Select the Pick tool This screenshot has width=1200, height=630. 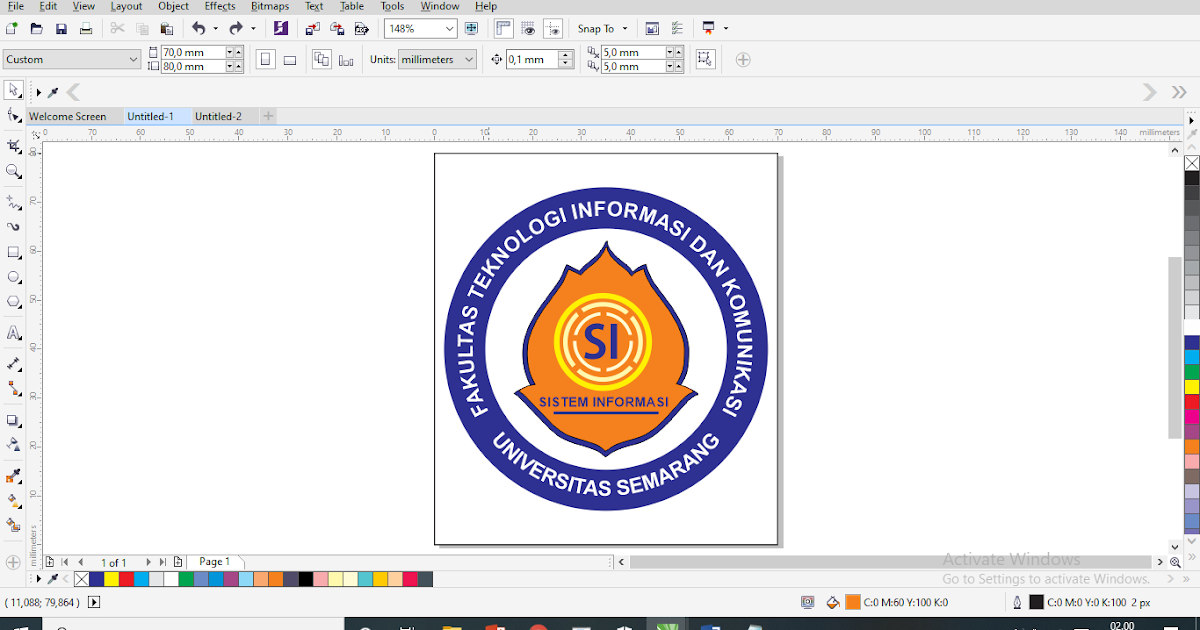click(x=13, y=90)
